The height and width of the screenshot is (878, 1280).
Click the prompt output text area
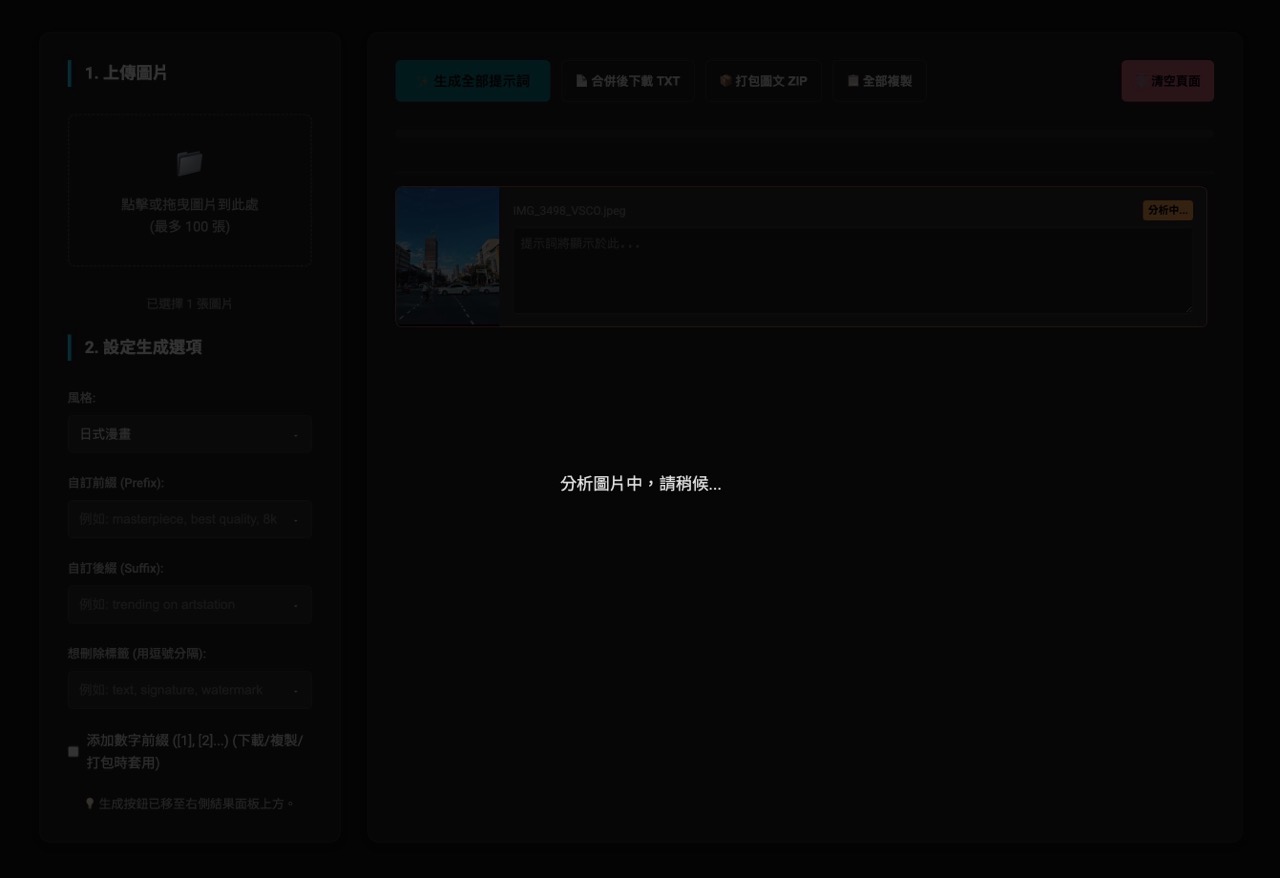coord(853,271)
